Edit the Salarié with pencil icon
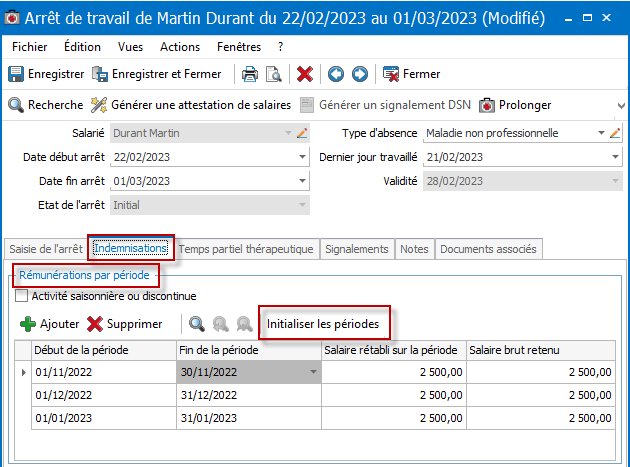 click(302, 133)
